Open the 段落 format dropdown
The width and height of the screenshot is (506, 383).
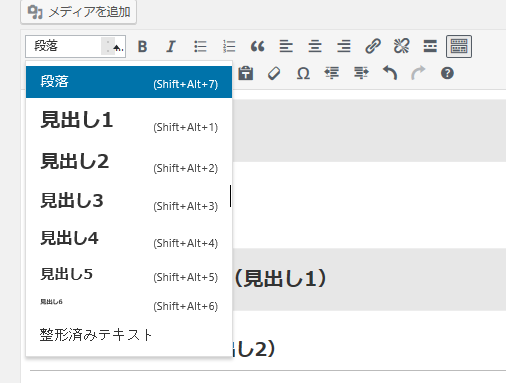[x=75, y=46]
